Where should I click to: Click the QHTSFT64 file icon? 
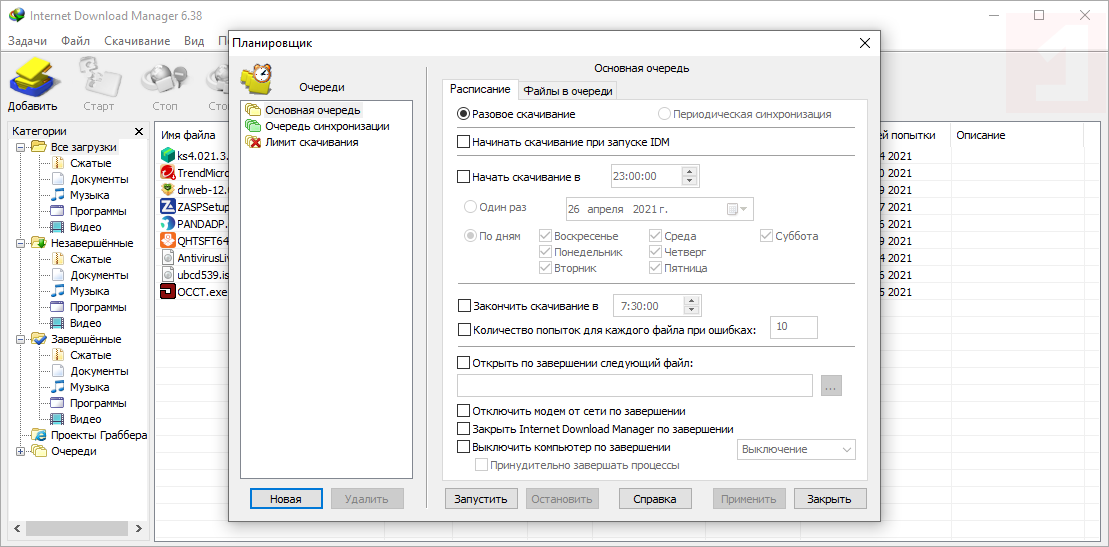(x=168, y=240)
